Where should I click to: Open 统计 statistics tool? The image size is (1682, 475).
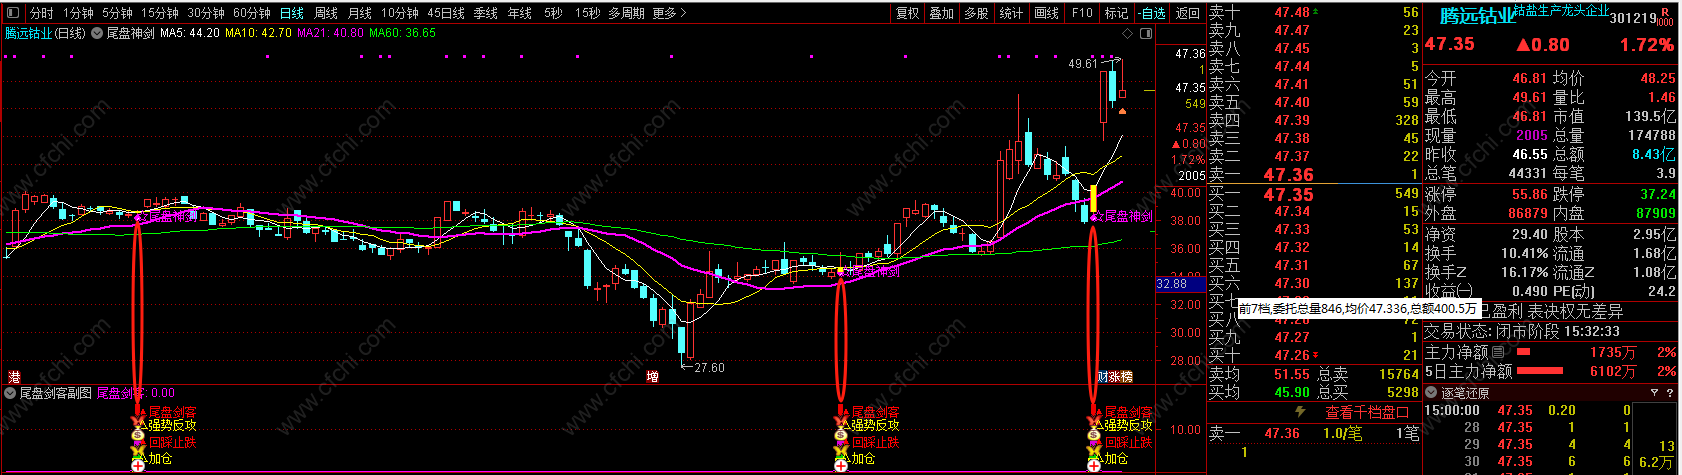click(1012, 13)
